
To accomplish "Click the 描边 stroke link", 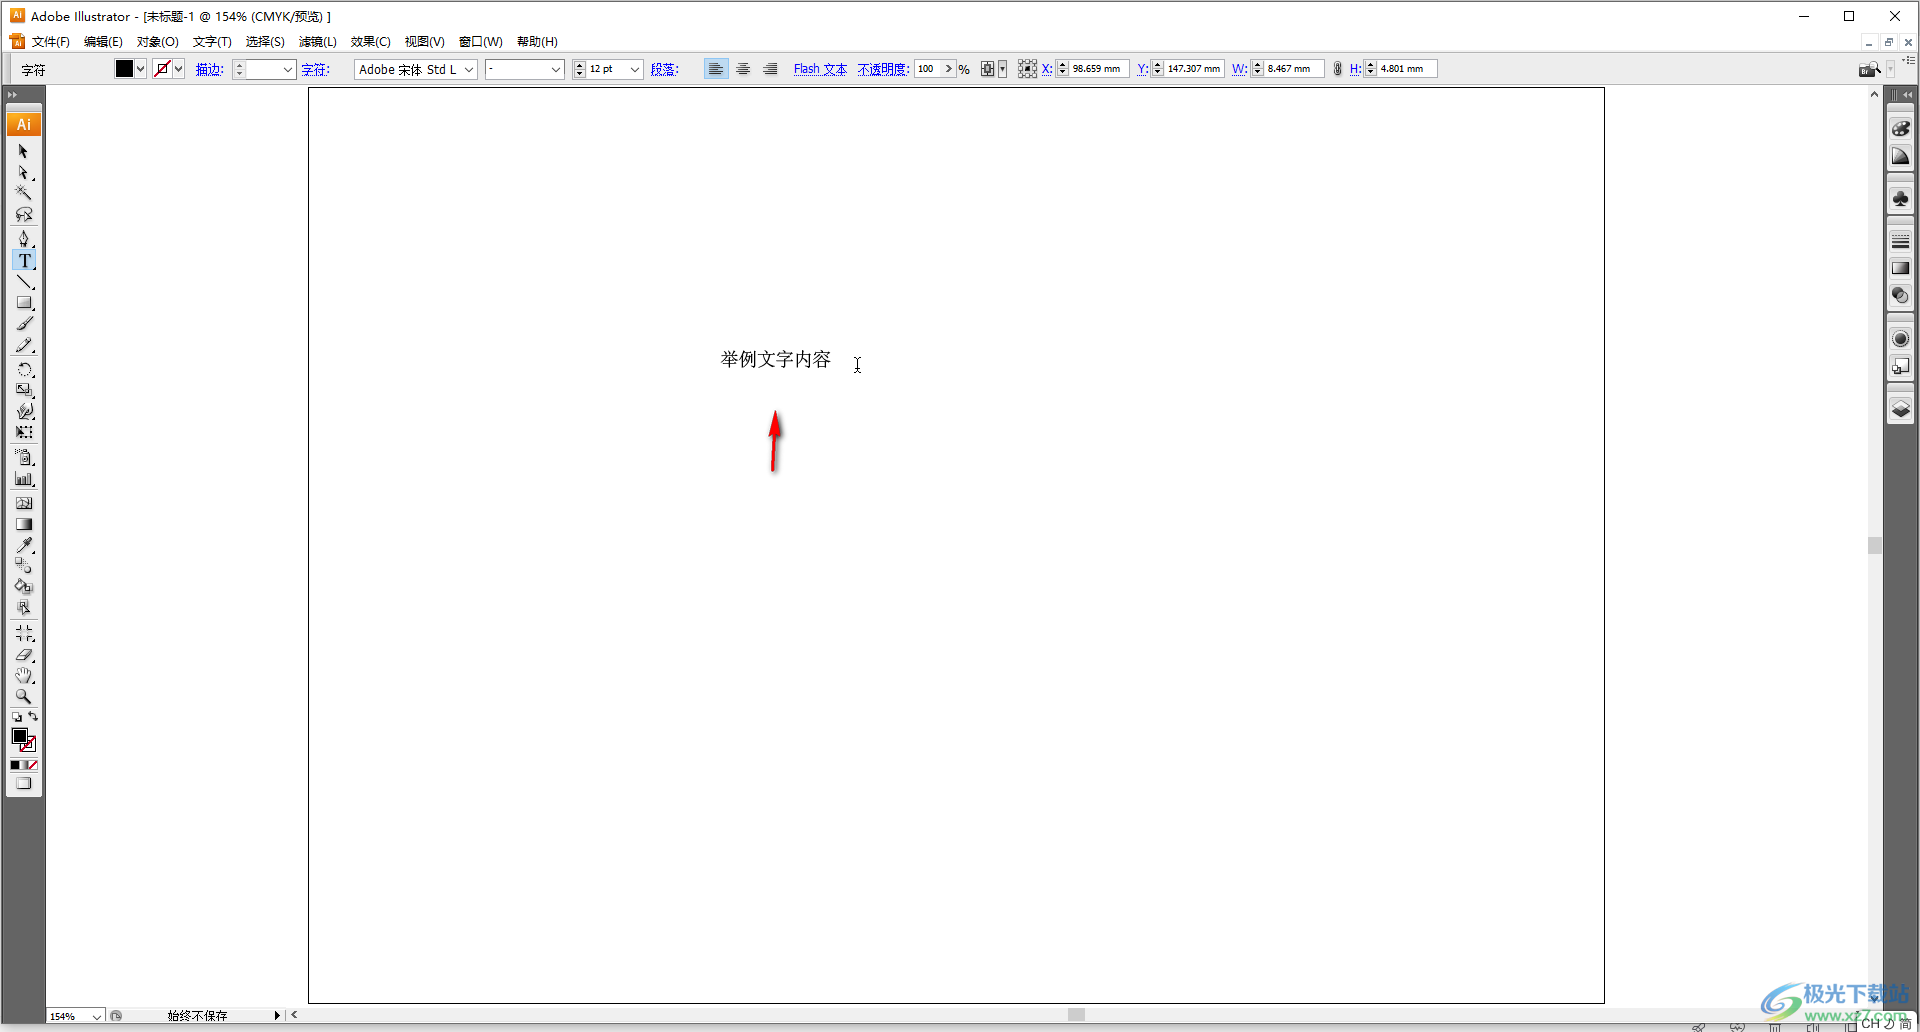I will click(x=209, y=69).
